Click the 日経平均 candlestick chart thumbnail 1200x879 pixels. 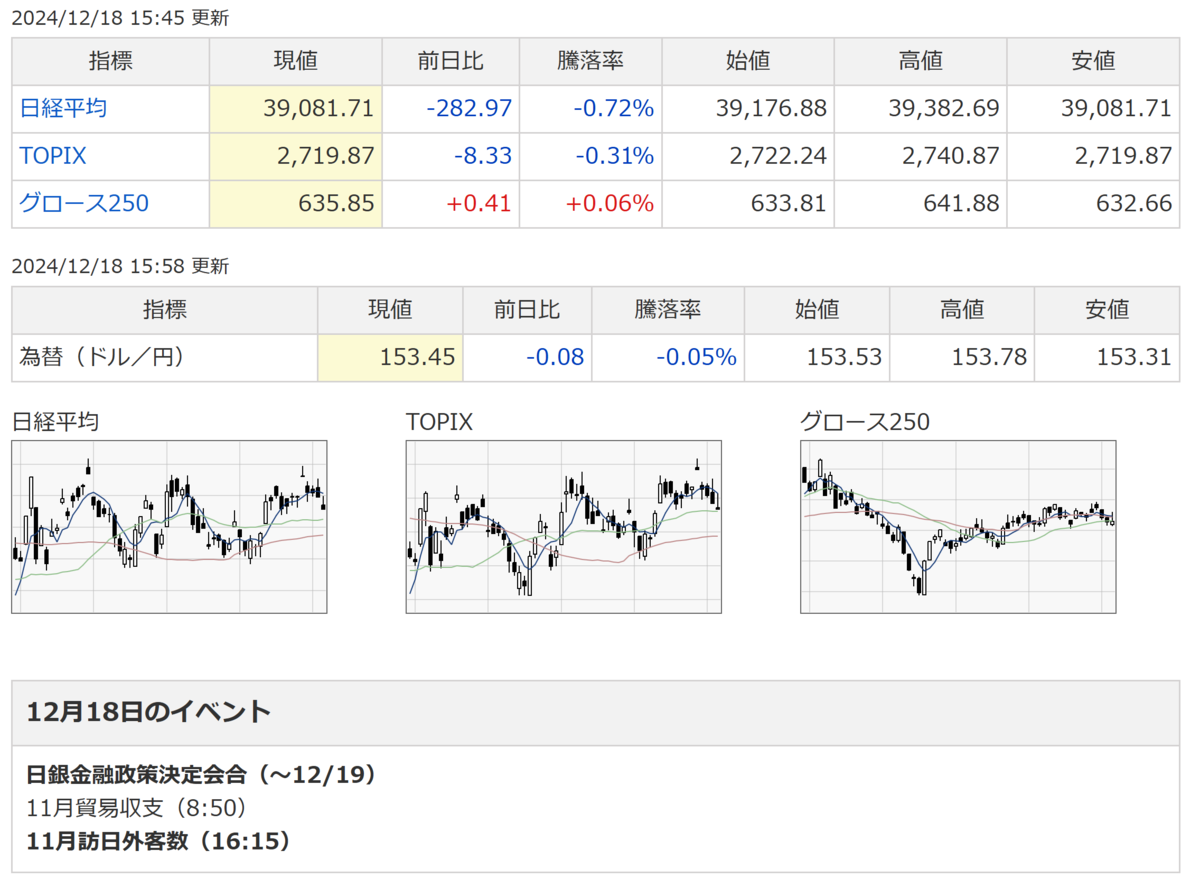point(169,526)
